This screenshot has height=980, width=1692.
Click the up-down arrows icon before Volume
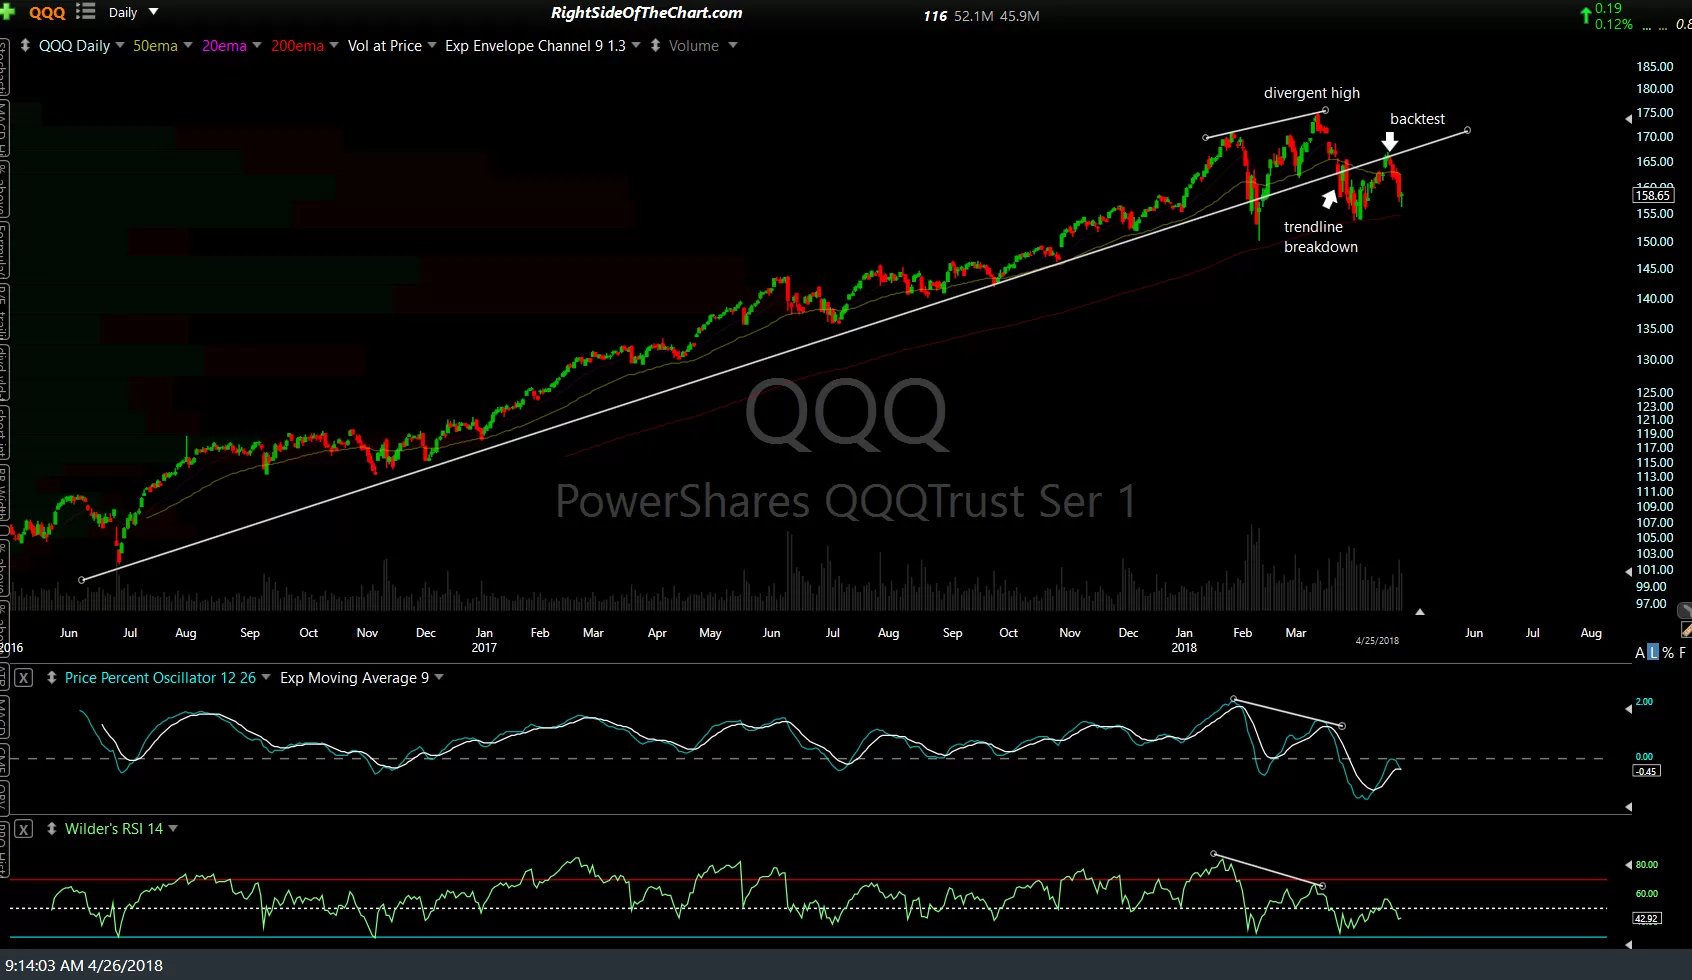(x=655, y=45)
